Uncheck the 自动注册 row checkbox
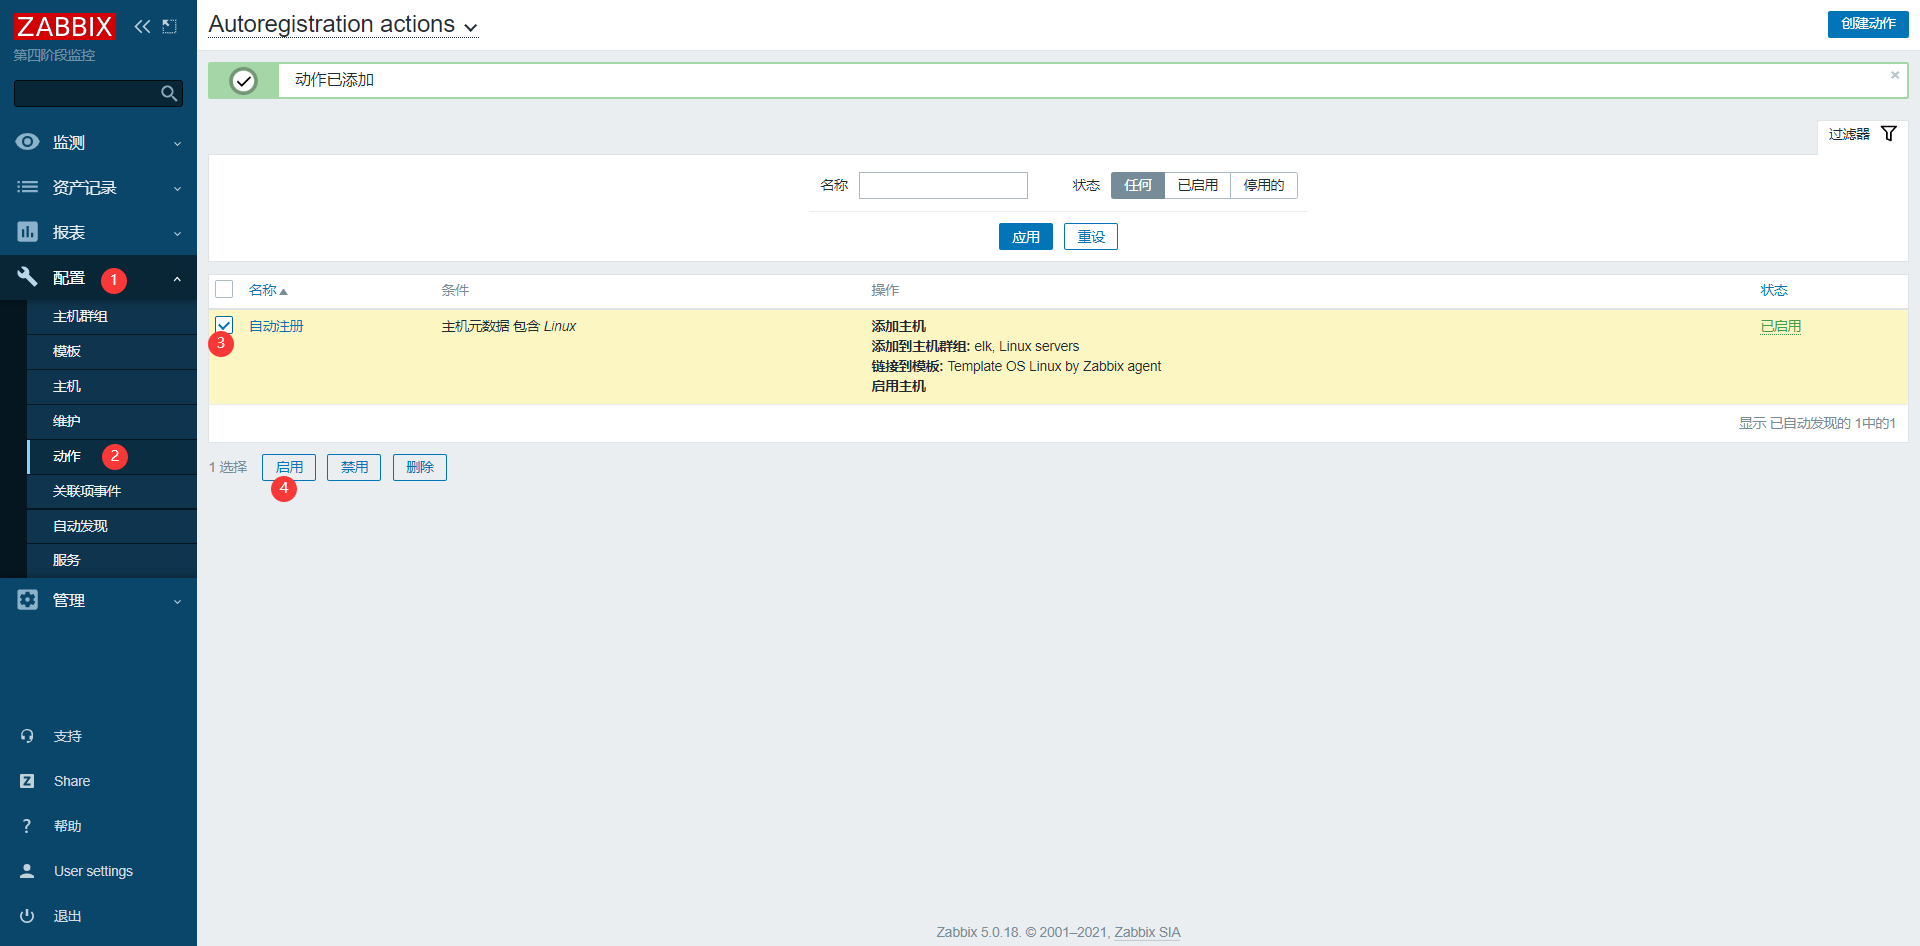Viewport: 1920px width, 946px height. point(224,325)
